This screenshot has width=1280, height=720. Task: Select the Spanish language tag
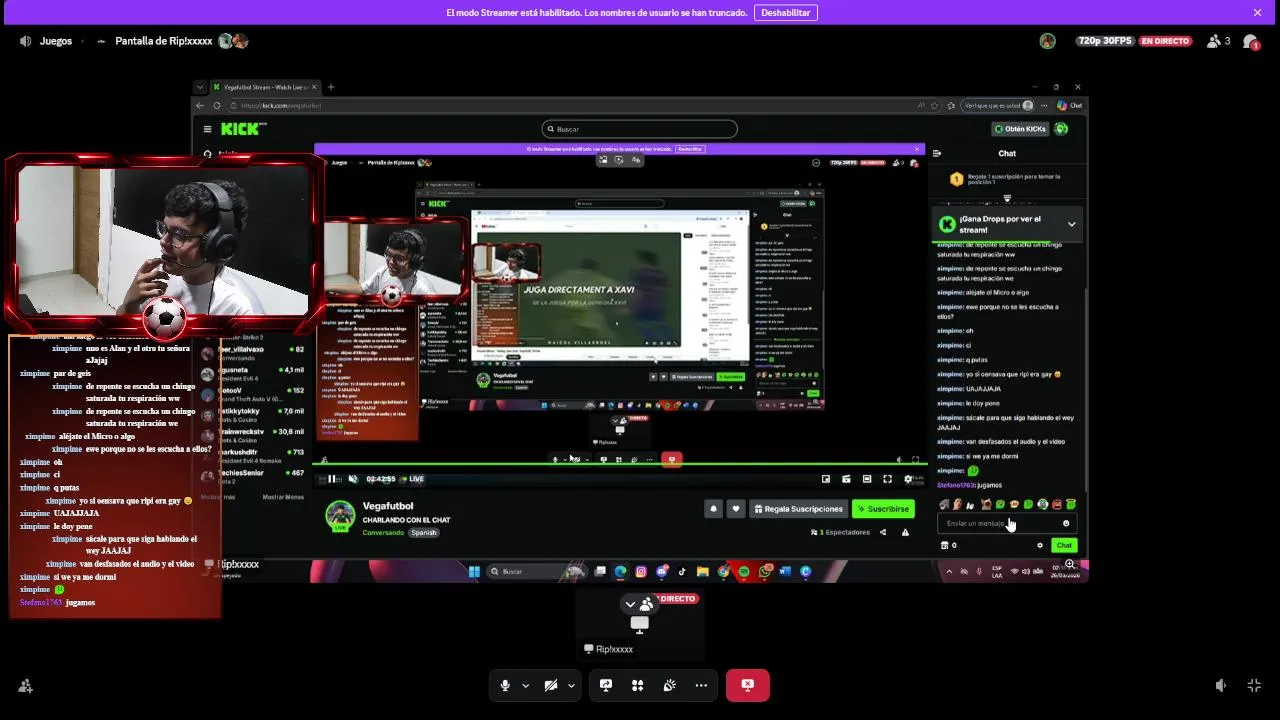pyautogui.click(x=423, y=533)
